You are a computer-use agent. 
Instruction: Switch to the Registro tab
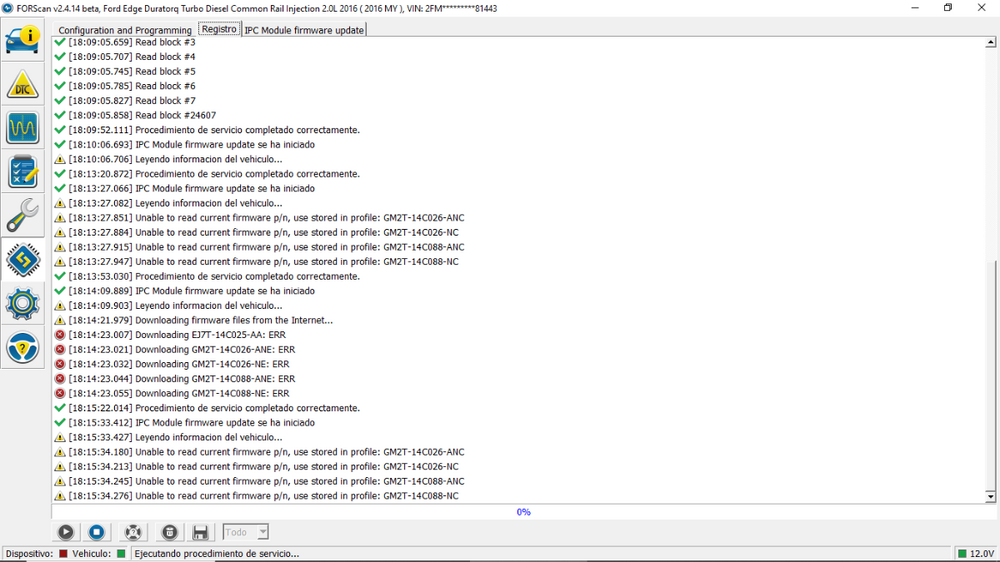pos(219,29)
